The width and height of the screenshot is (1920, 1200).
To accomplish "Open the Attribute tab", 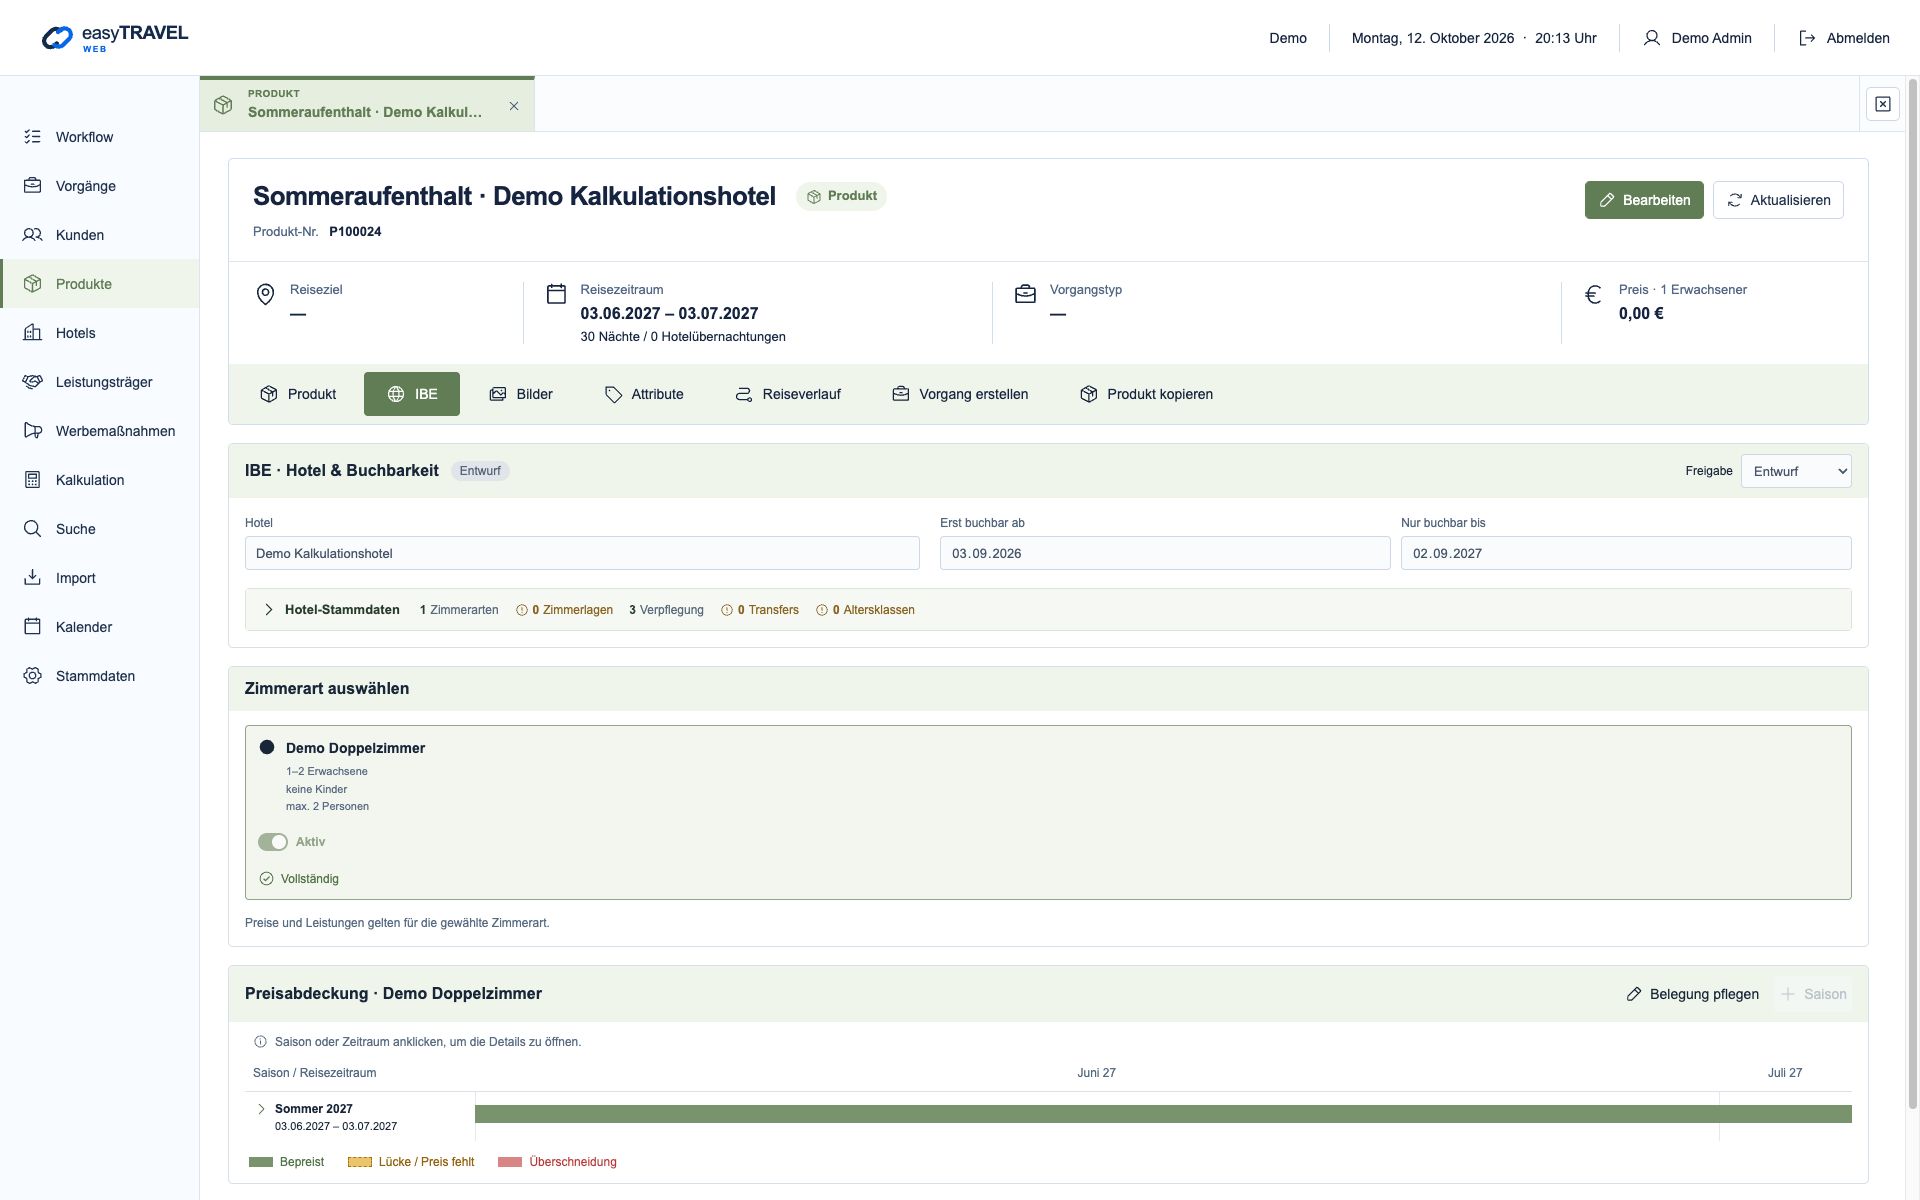I will tap(644, 394).
